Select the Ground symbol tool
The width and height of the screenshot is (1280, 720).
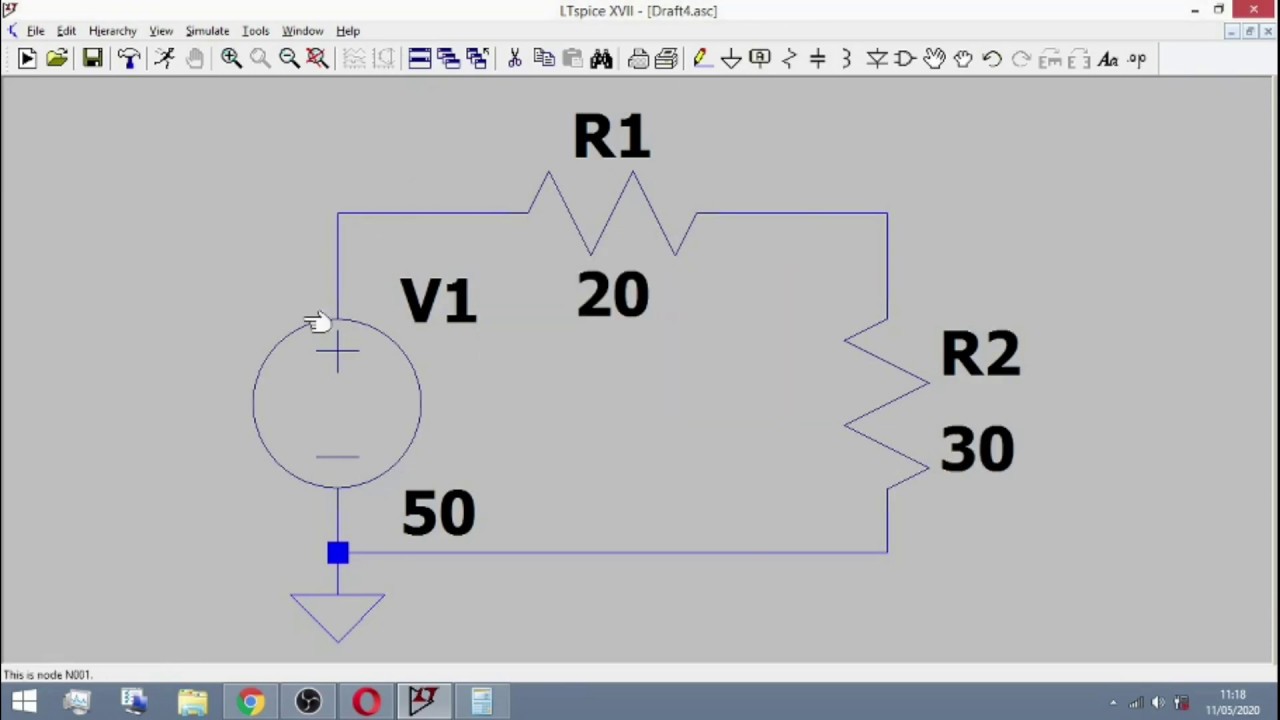pyautogui.click(x=731, y=59)
